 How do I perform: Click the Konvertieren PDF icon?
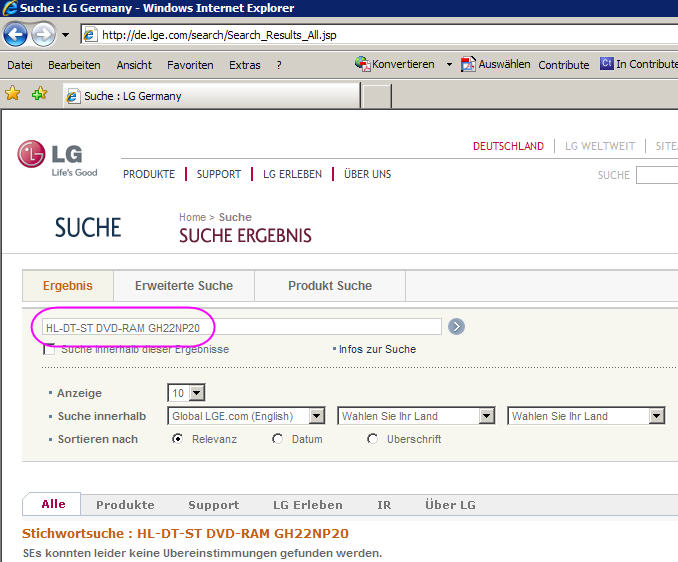click(362, 64)
